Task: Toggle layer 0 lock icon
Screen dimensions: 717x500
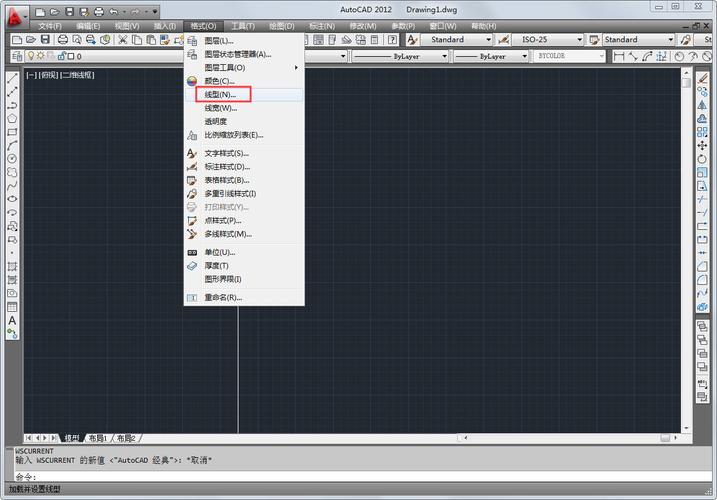Action: pyautogui.click(x=61, y=56)
